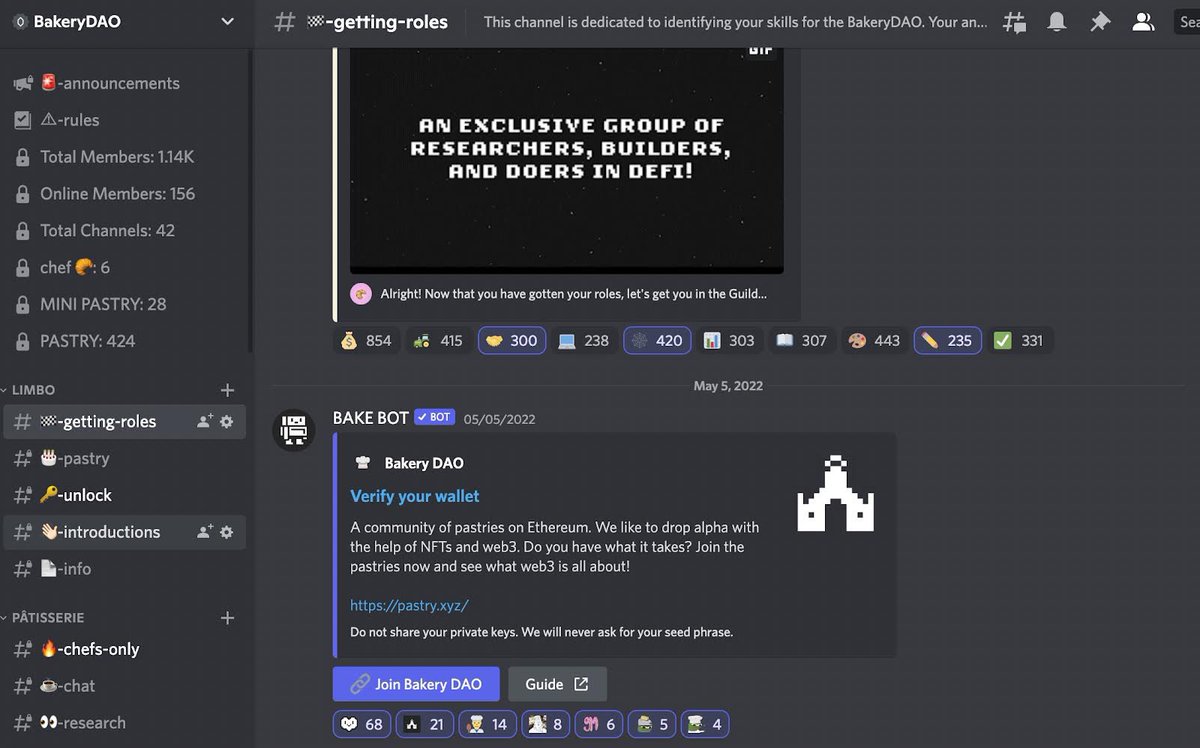Add a channel to PÂTISSERIE category

pos(227,618)
